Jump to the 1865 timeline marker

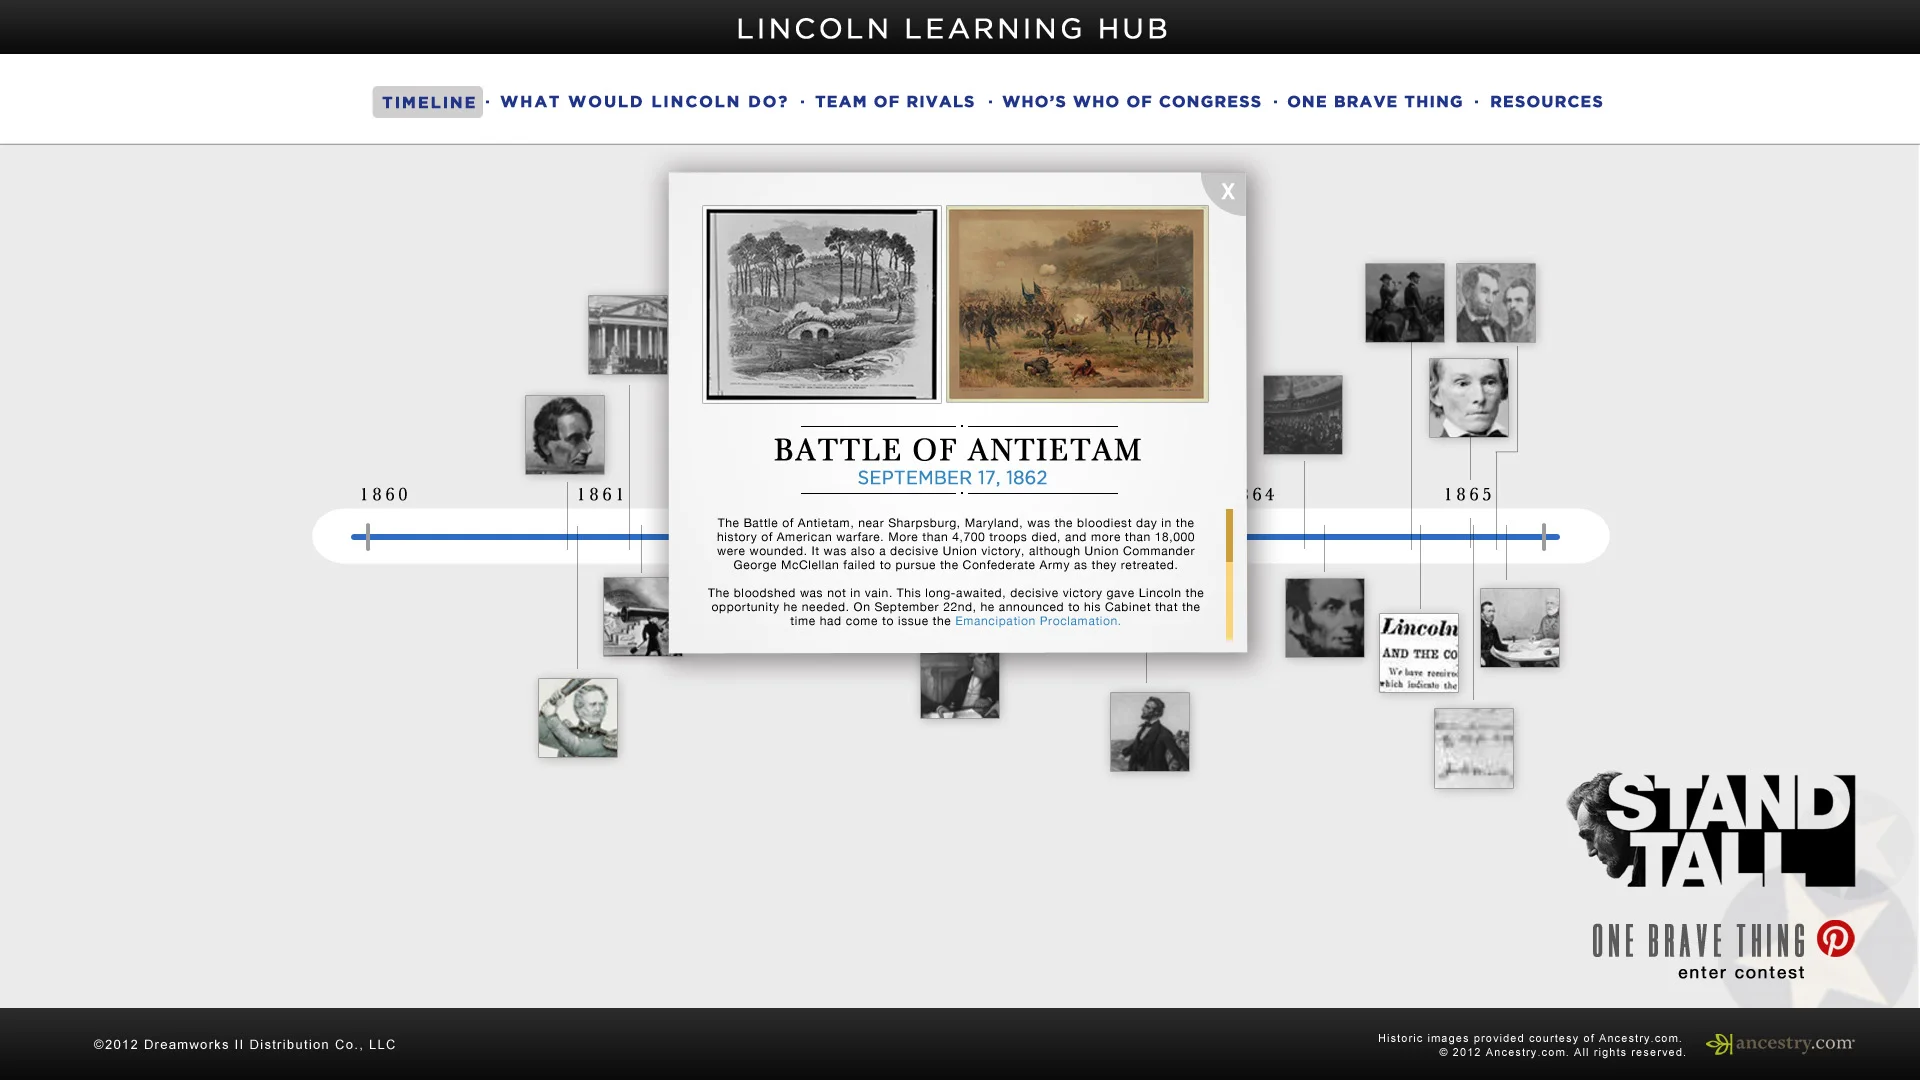coord(1466,494)
